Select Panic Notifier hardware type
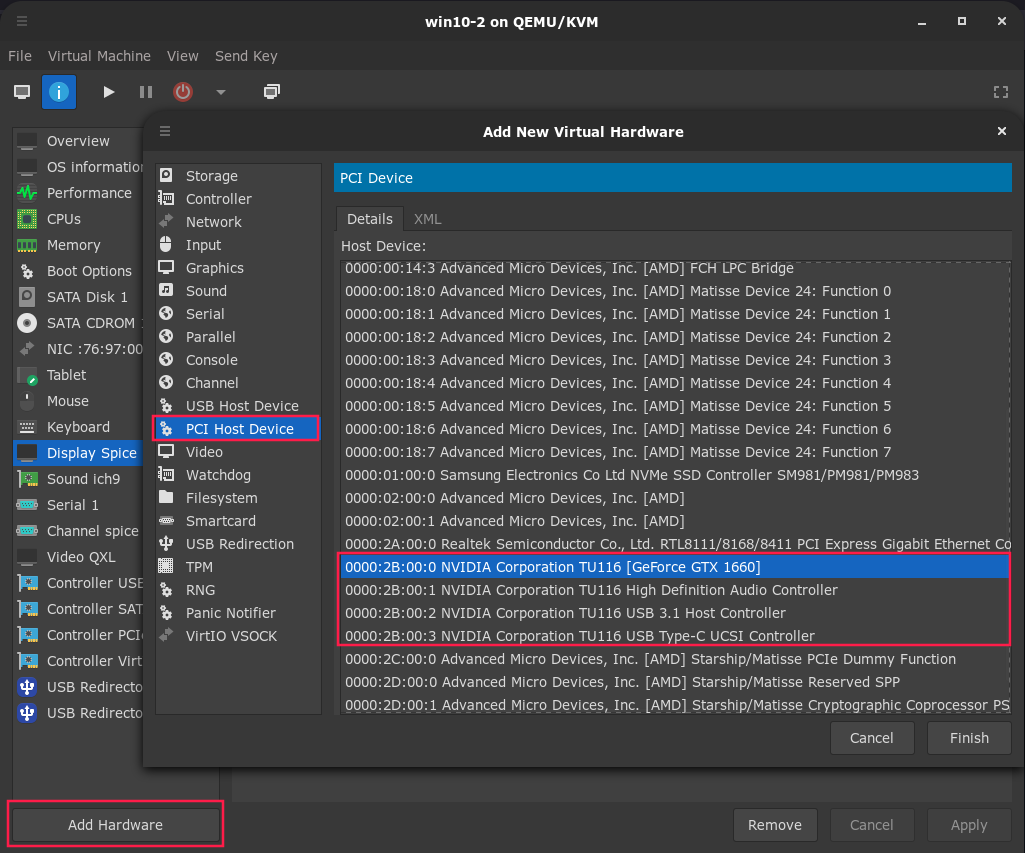1025x853 pixels. (239, 613)
